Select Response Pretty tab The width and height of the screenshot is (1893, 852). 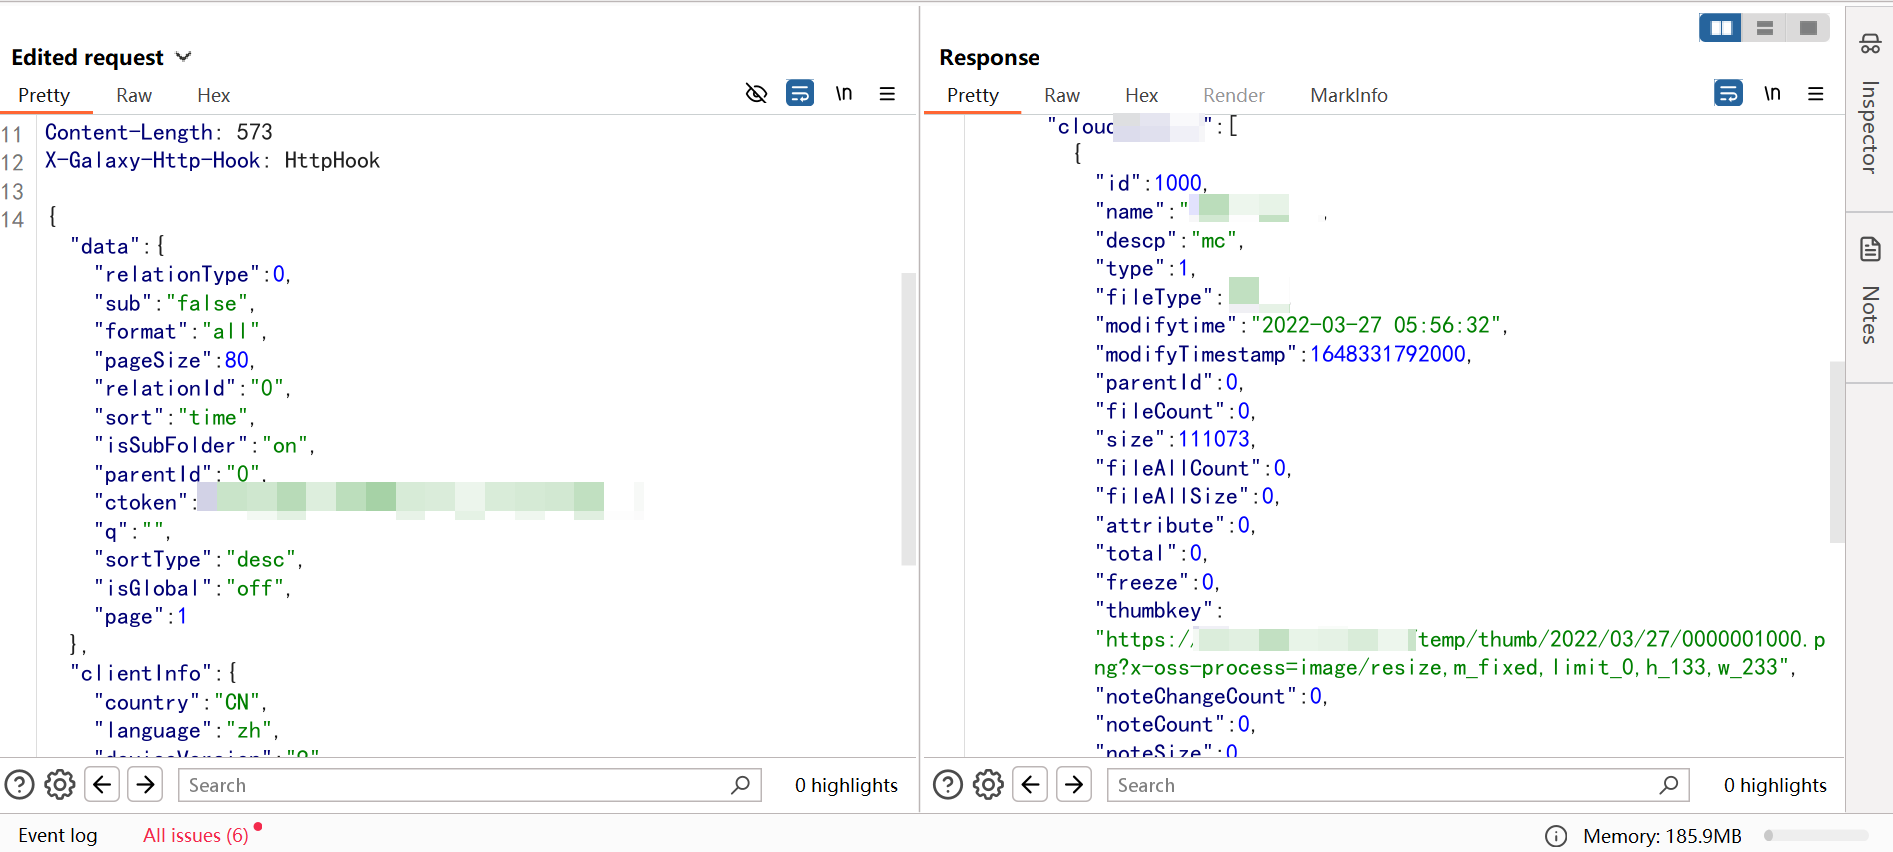coord(972,95)
